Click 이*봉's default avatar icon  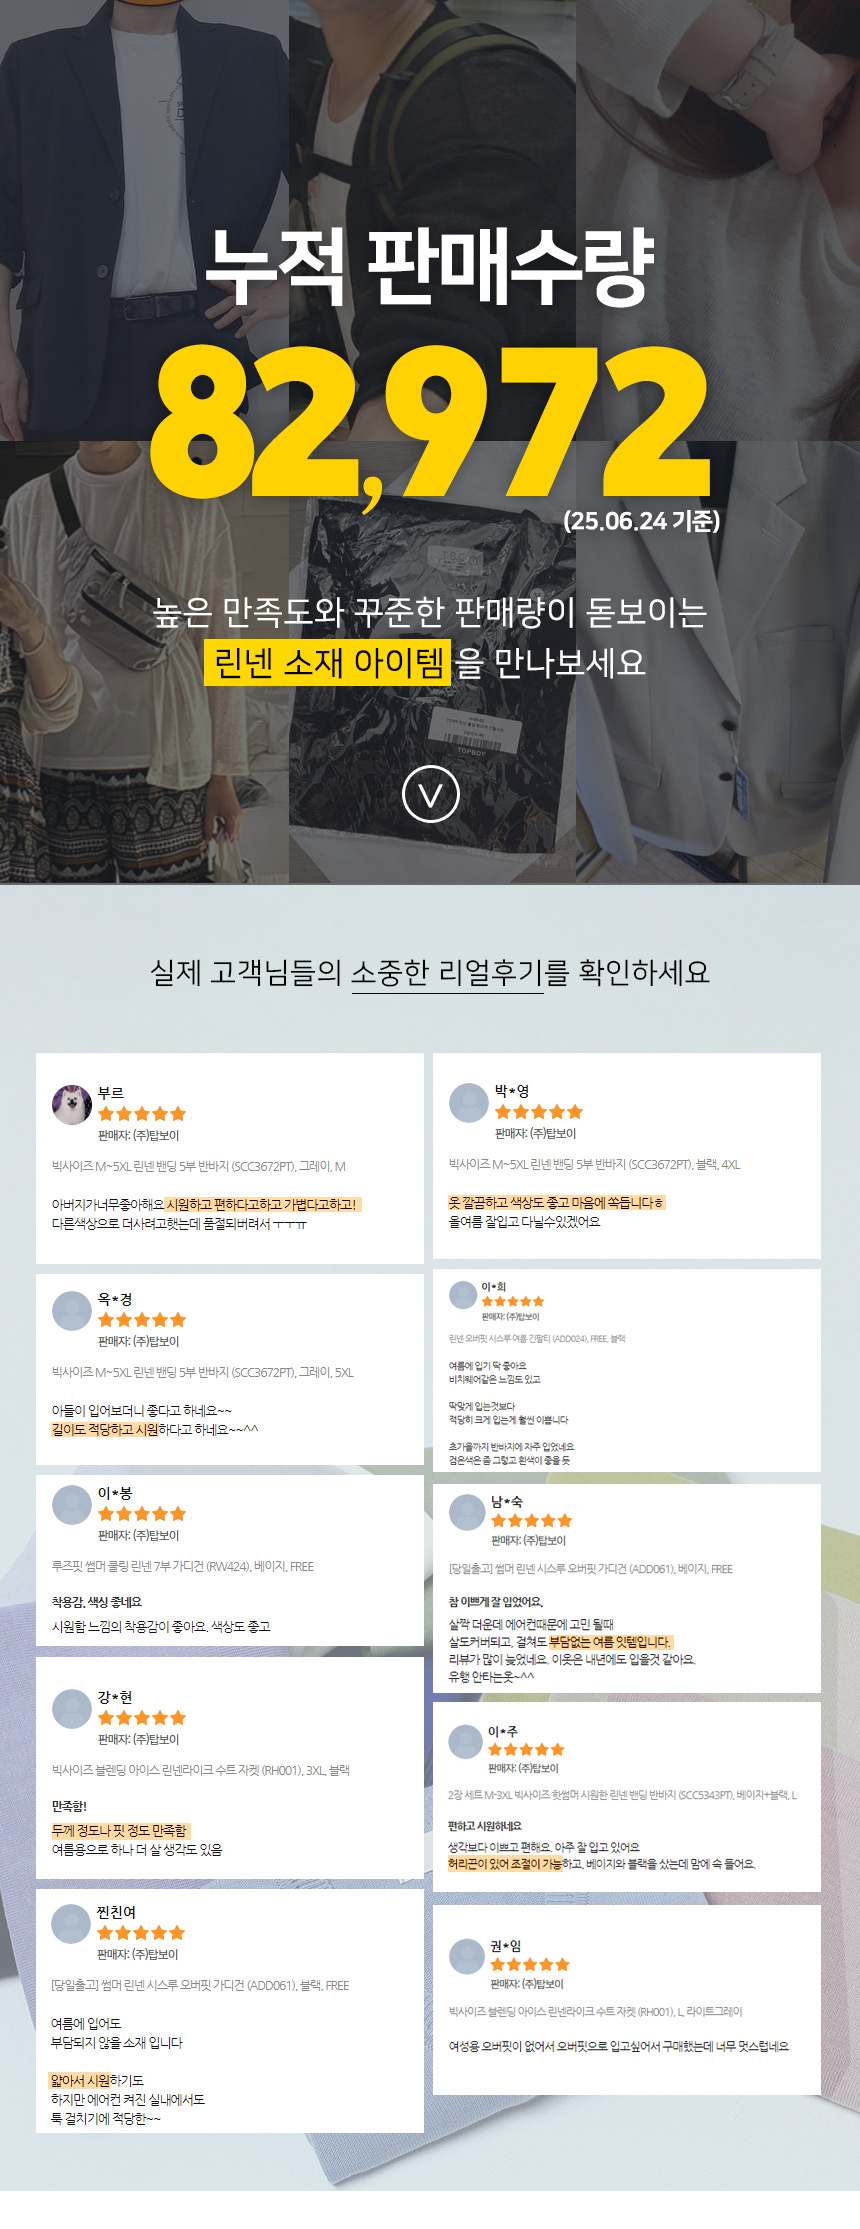[x=72, y=1504]
